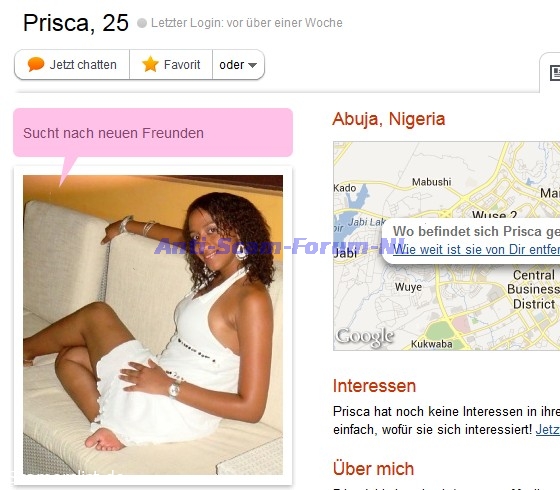Click link Wie weit ist sie entfernt
The image size is (560, 490).
click(x=476, y=249)
